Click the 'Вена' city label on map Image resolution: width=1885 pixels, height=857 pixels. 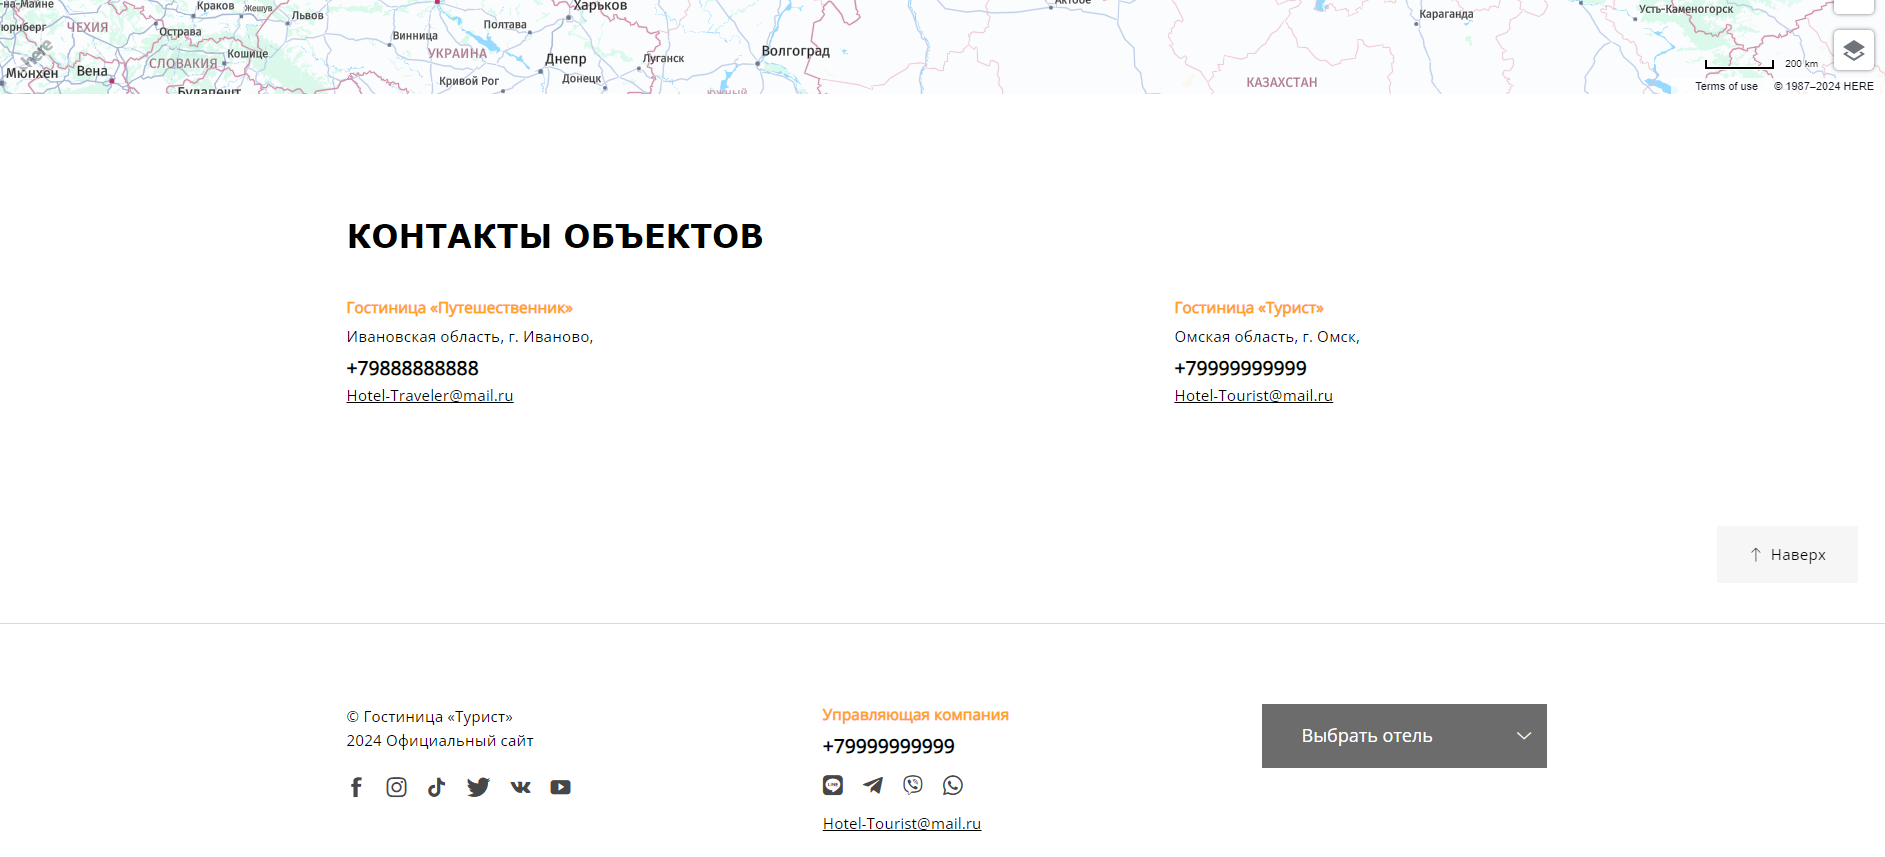click(92, 71)
